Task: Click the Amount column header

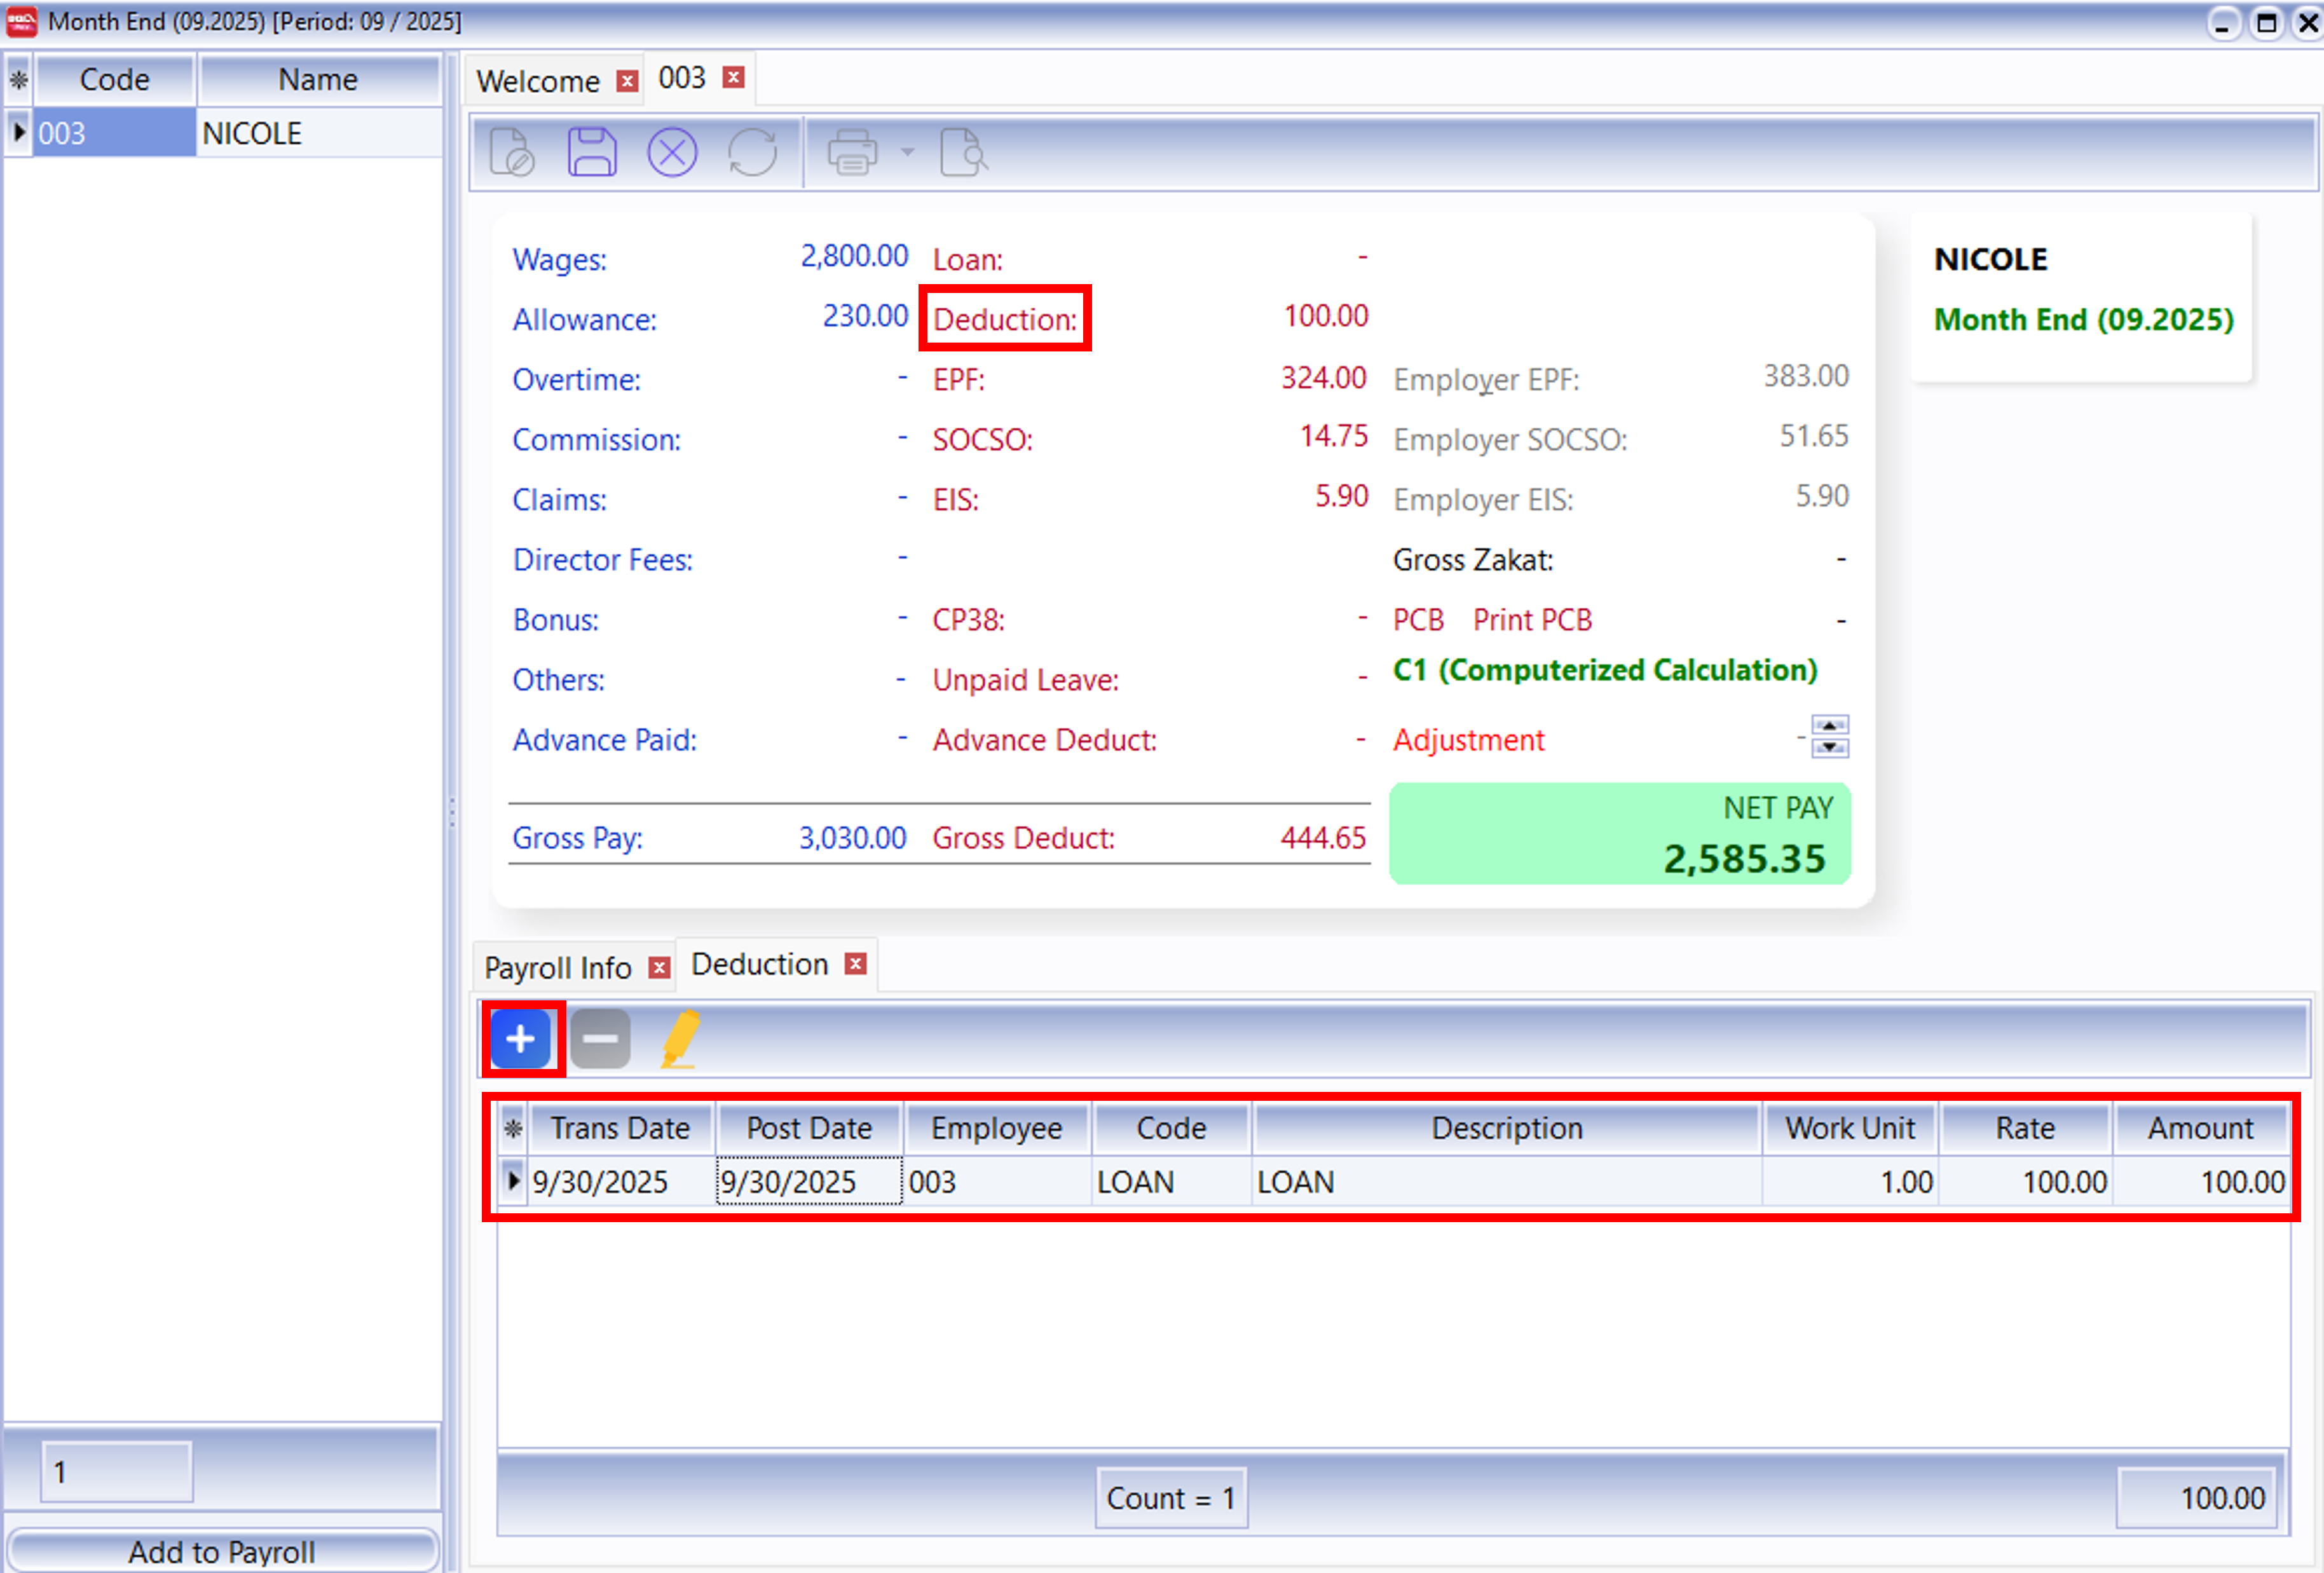Action: pos(2200,1128)
